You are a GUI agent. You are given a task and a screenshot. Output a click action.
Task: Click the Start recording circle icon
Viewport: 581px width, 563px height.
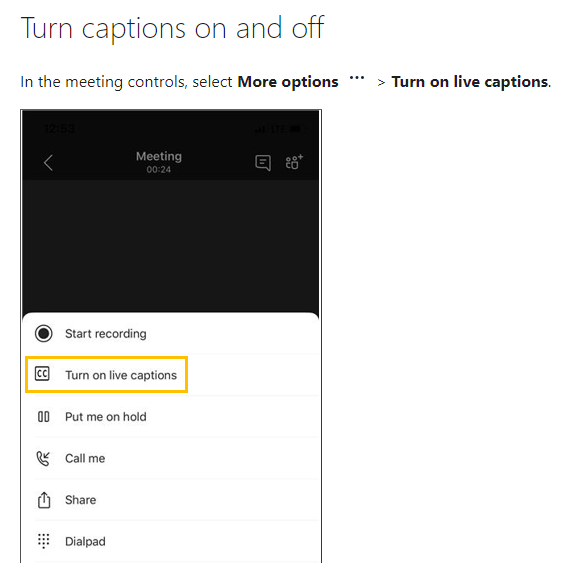(x=44, y=333)
